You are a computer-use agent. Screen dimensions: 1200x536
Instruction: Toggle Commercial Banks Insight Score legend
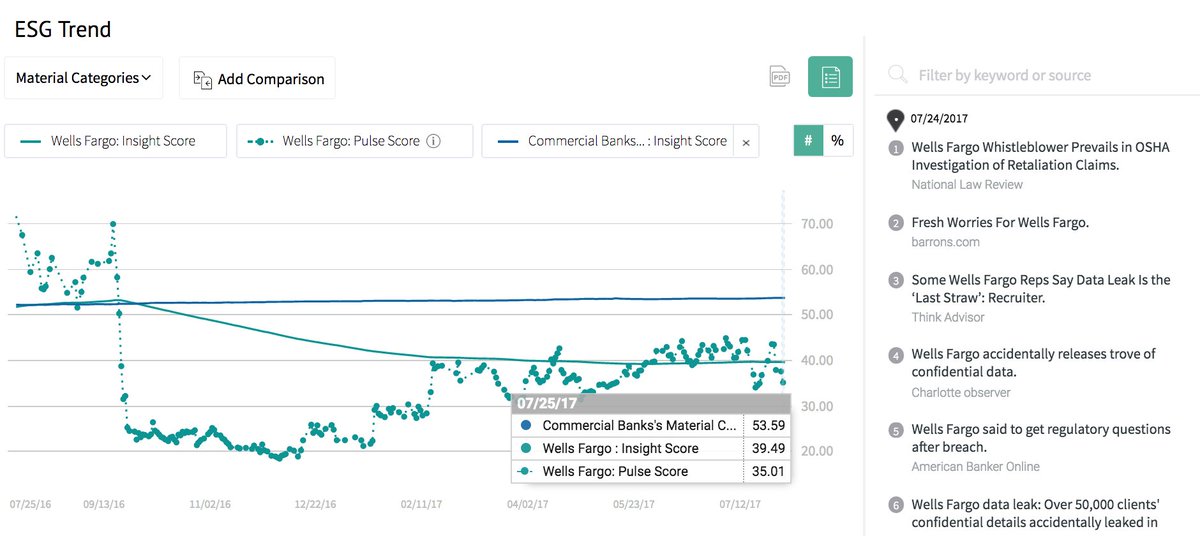click(608, 141)
